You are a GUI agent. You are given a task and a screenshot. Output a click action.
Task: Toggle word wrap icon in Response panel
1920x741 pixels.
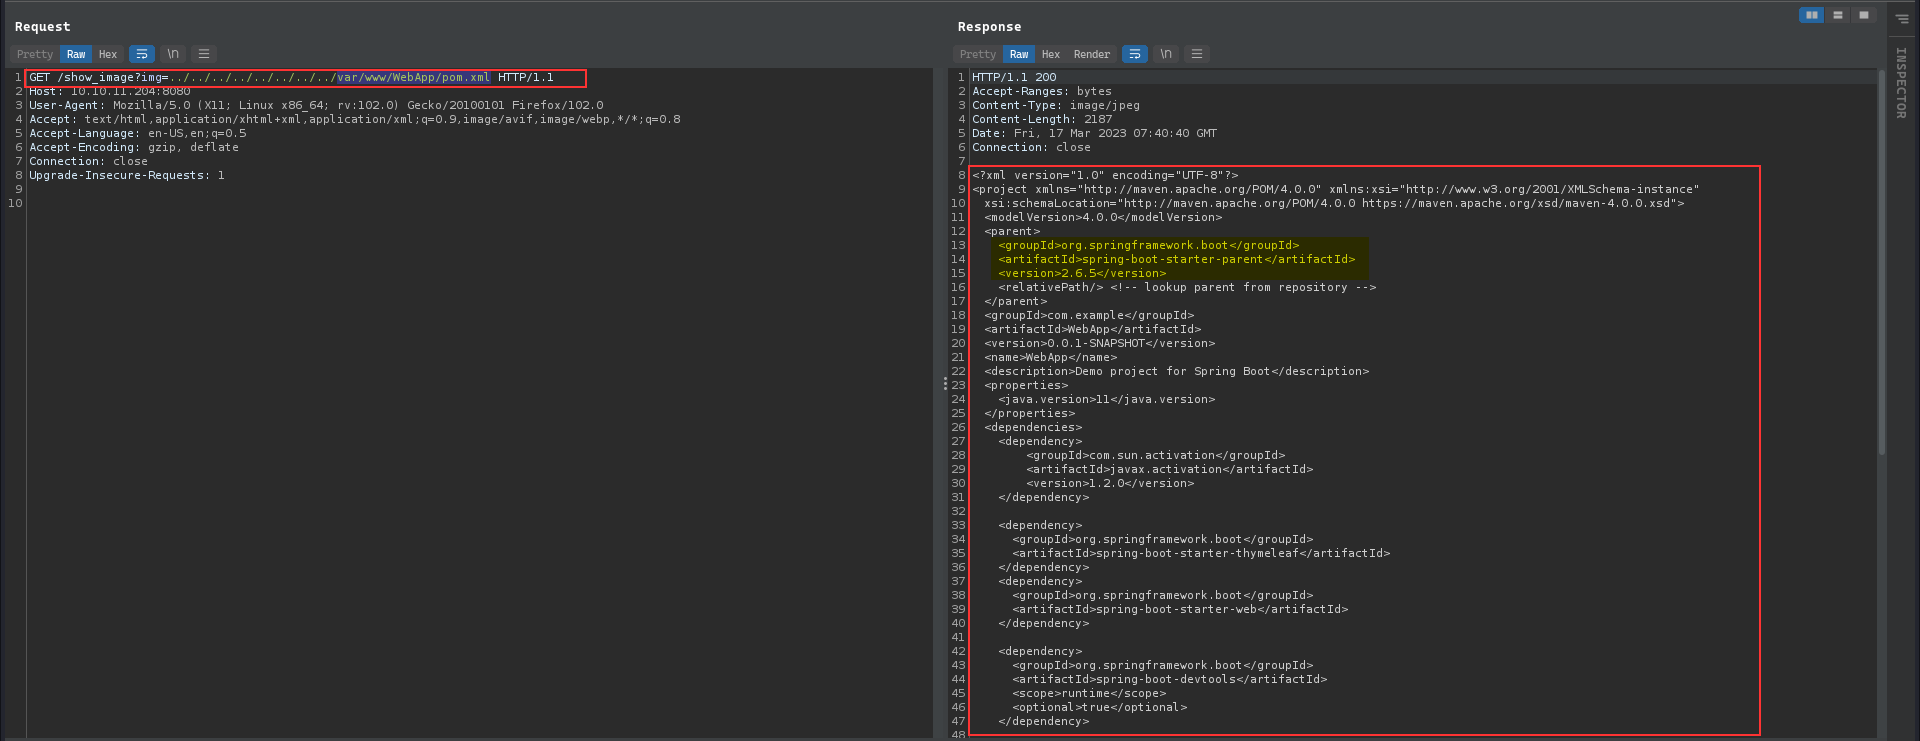tap(1135, 54)
